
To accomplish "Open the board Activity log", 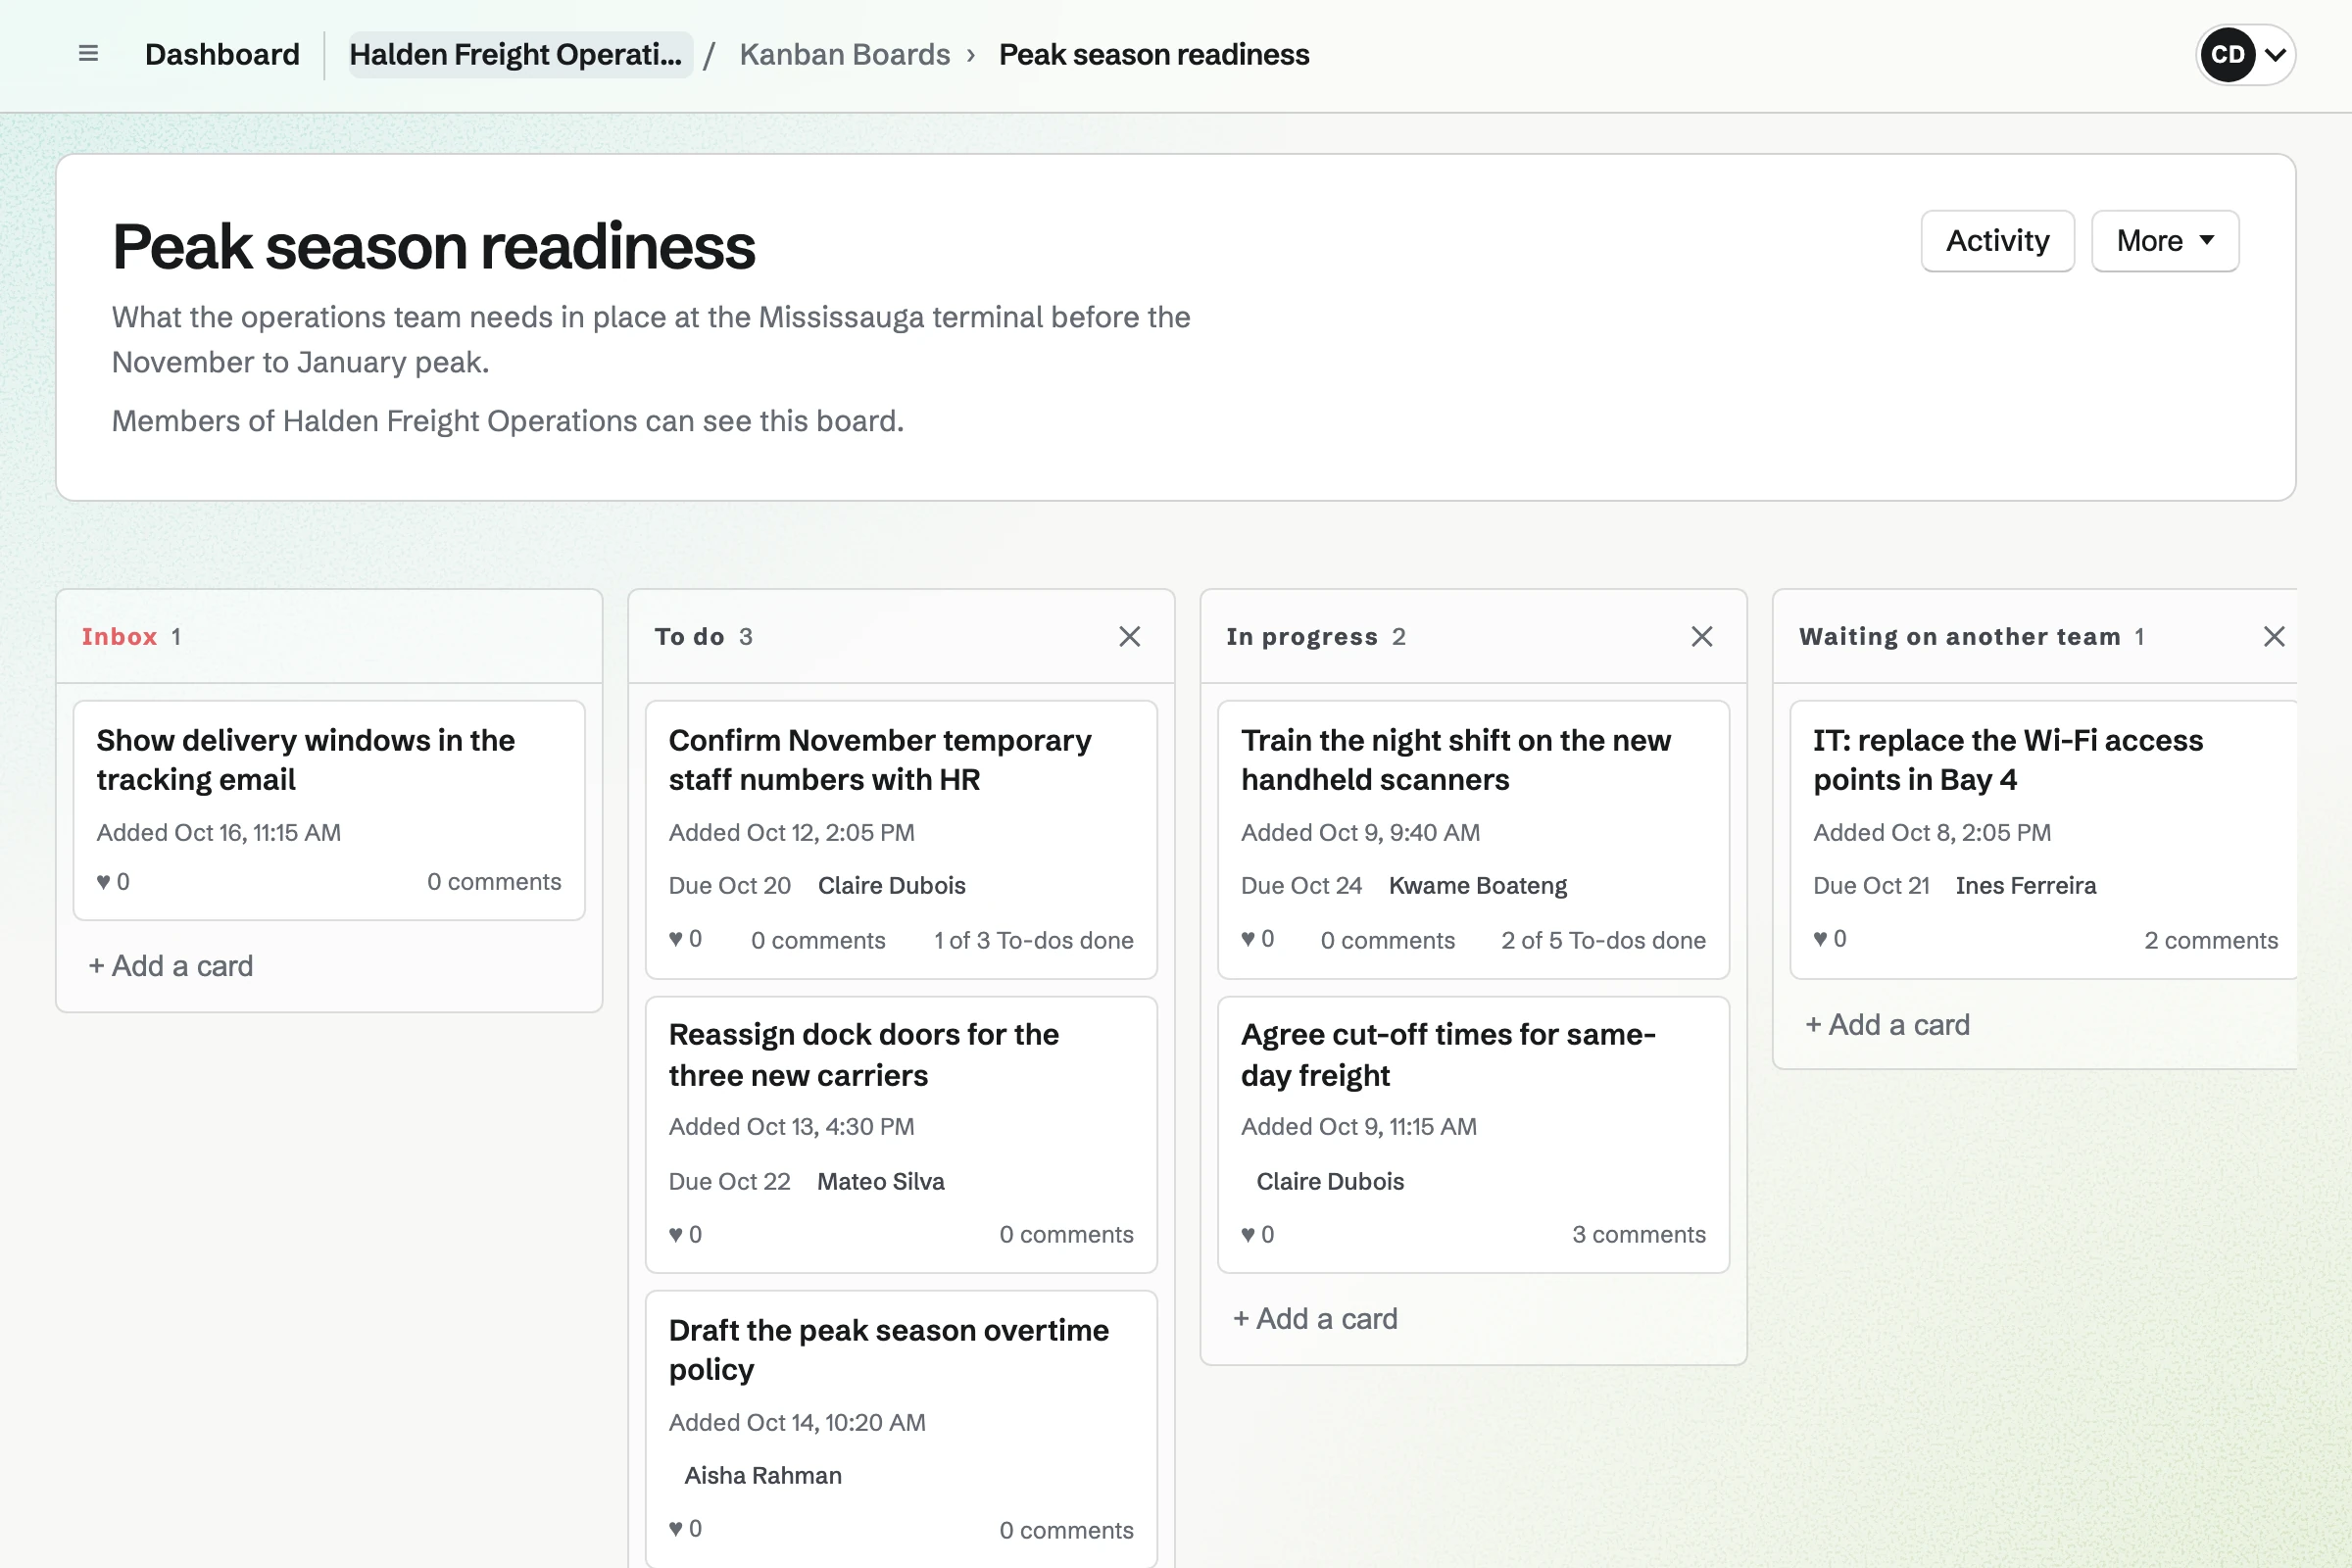I will (1997, 241).
